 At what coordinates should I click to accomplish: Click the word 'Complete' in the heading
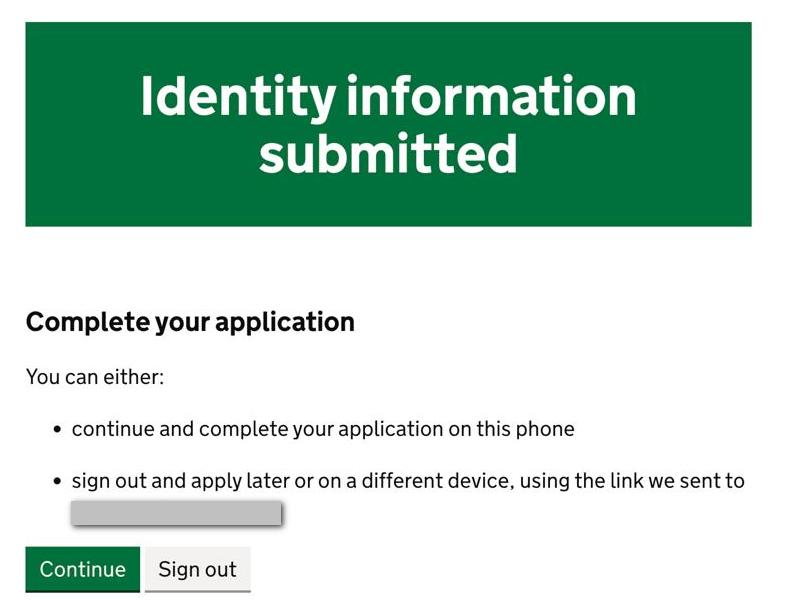[87, 322]
